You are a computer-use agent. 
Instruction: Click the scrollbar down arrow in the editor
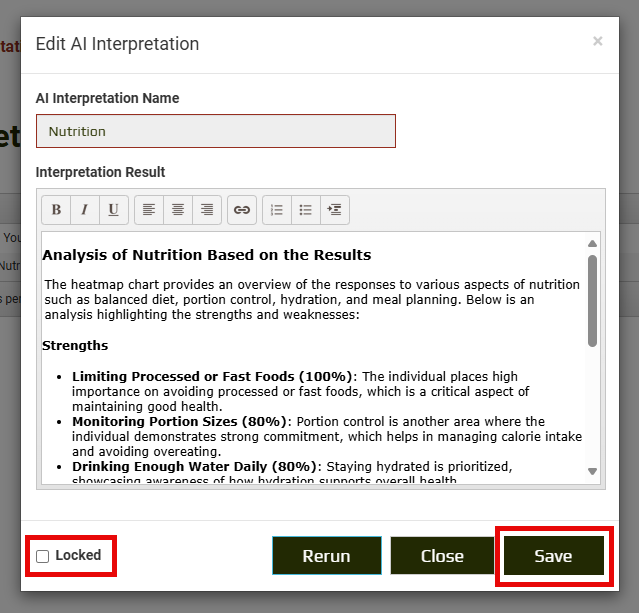(592, 471)
